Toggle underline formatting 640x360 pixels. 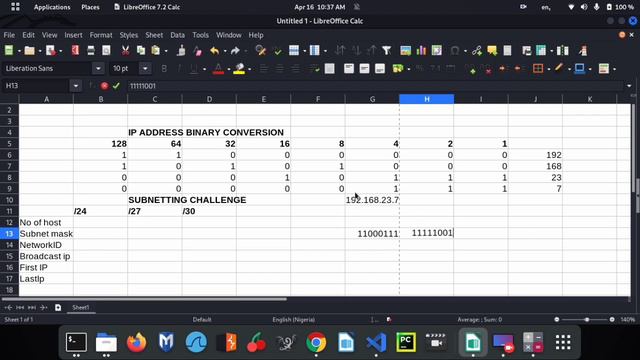[x=194, y=69]
